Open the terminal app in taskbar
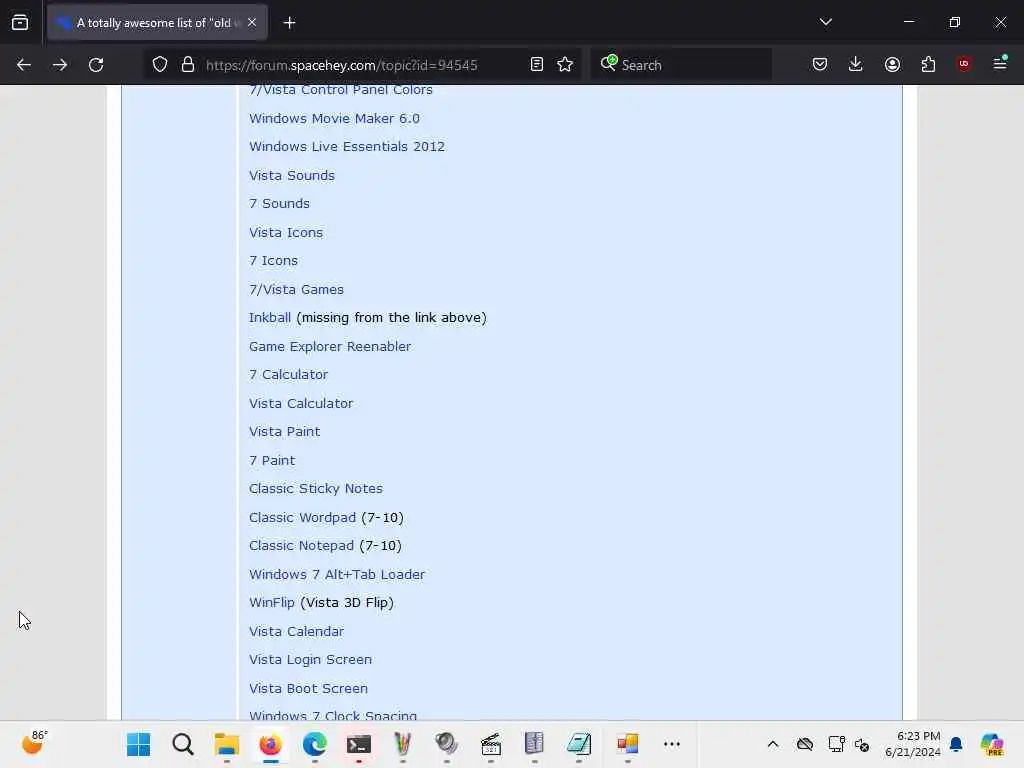1024x768 pixels. (x=359, y=744)
